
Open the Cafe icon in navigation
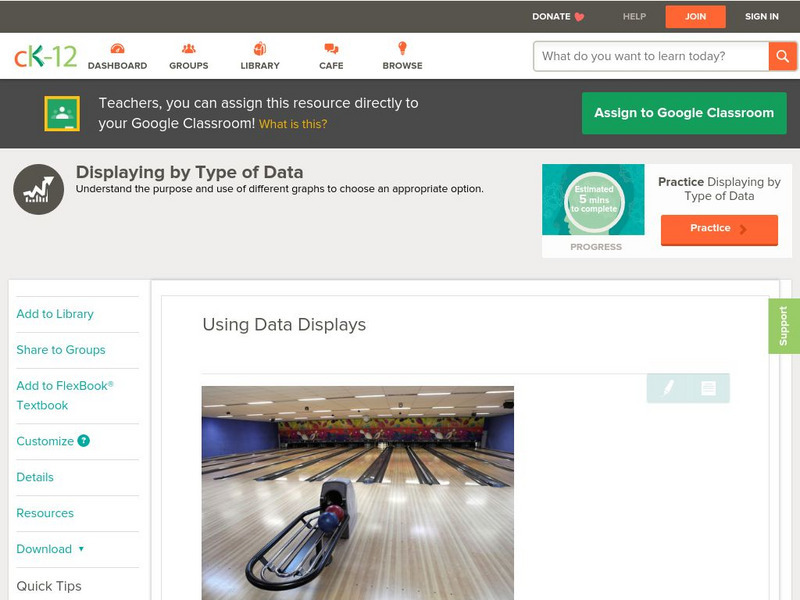[331, 49]
